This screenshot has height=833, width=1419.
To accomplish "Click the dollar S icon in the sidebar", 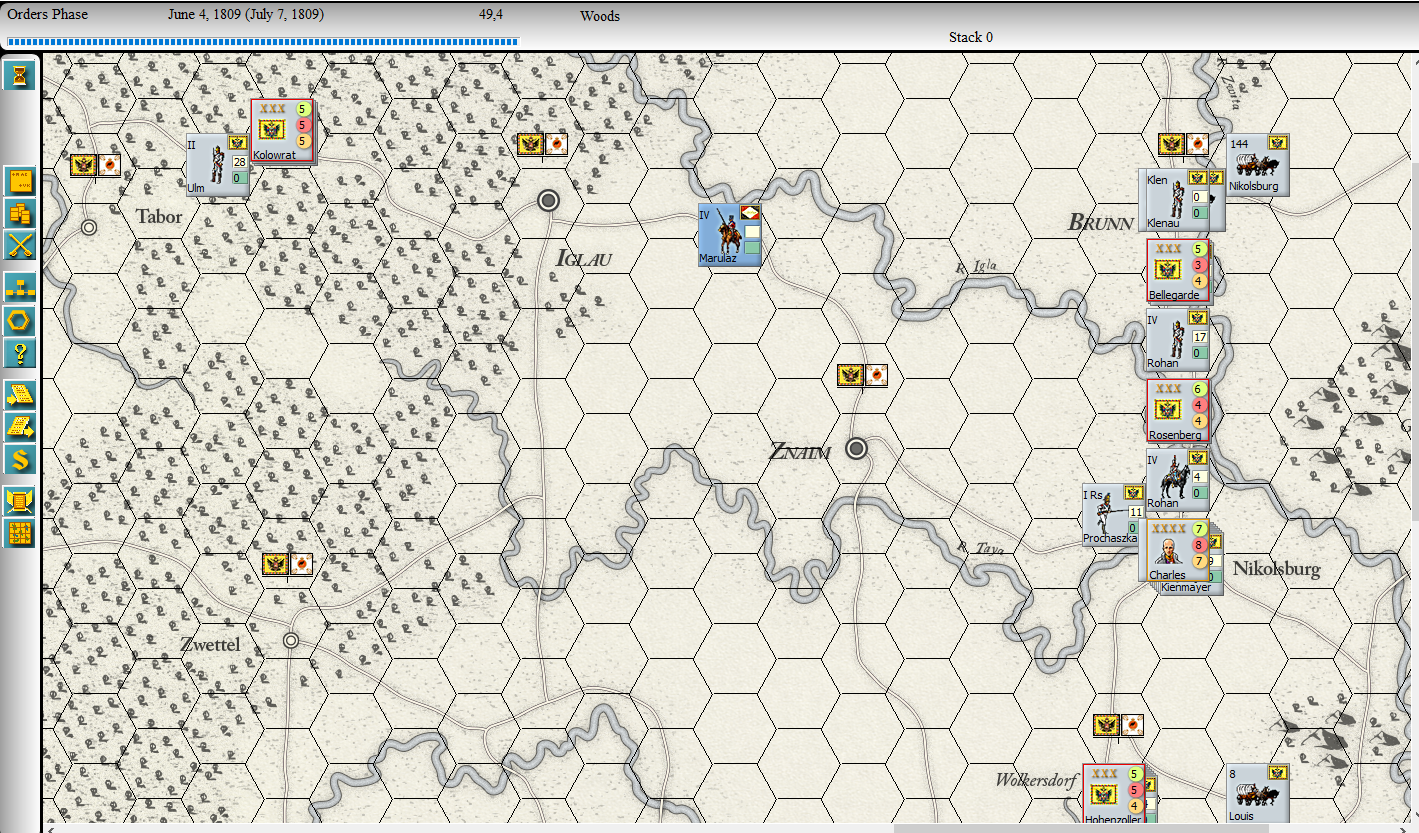I will pos(20,459).
